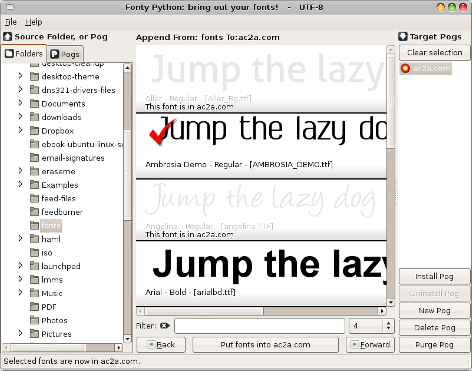Click the Photos folder icon
Viewport: 472px width, 371px height.
pos(34,320)
